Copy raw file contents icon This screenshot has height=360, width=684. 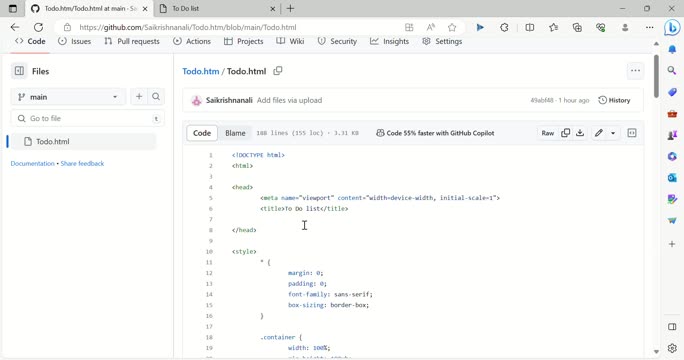(565, 133)
